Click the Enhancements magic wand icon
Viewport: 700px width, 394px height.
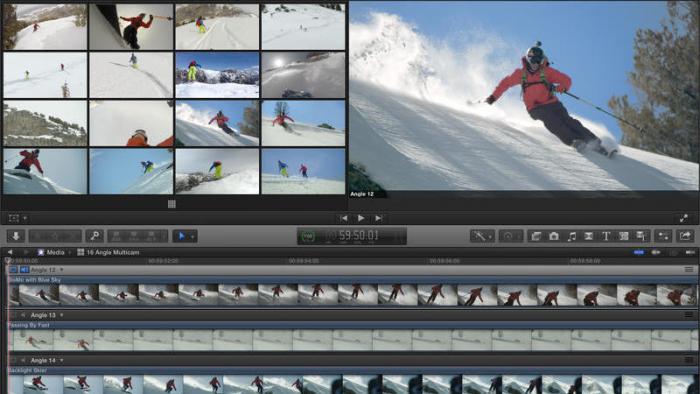click(479, 236)
